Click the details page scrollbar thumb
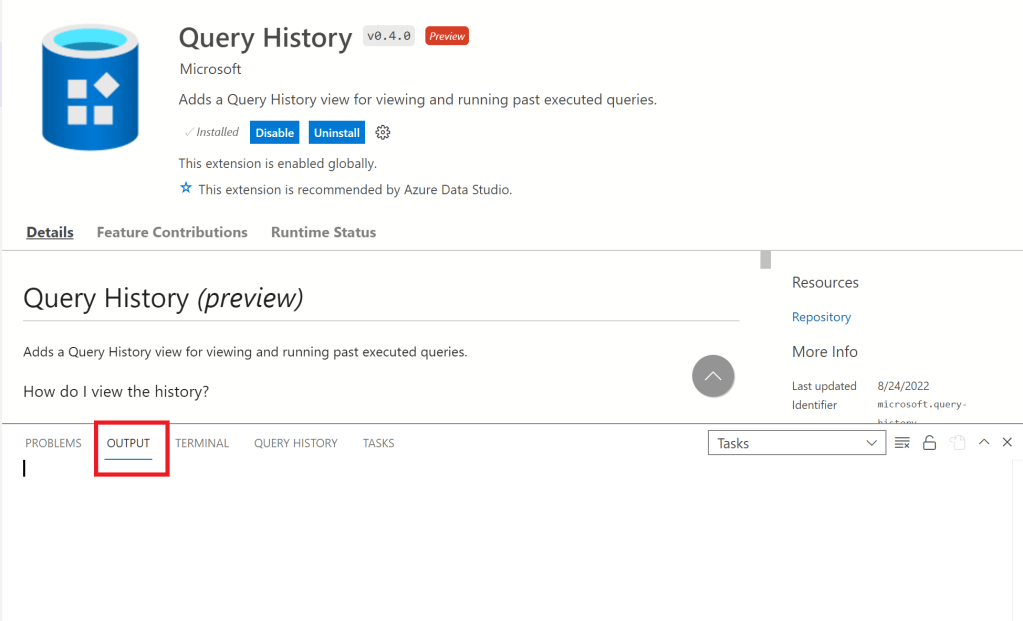The image size is (1023, 621). tap(765, 260)
